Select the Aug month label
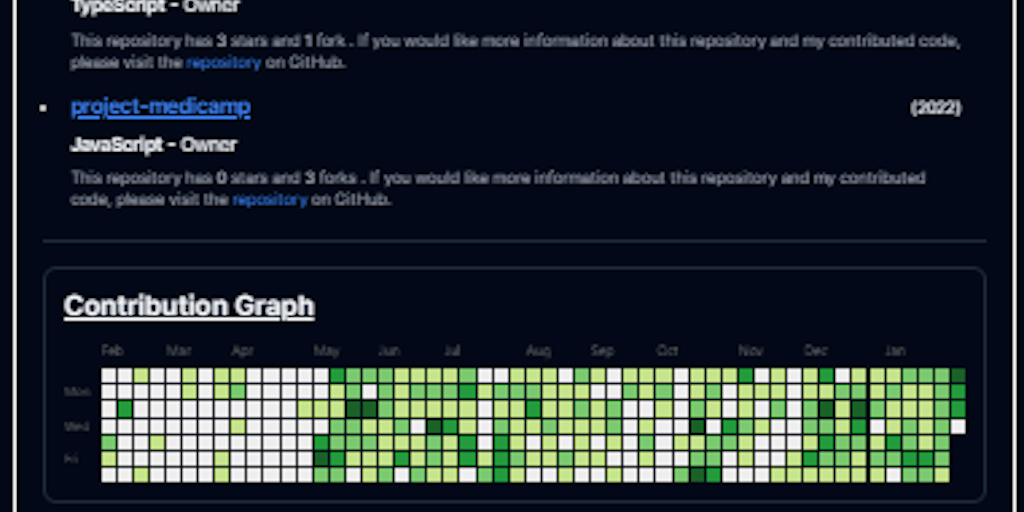 coord(538,351)
